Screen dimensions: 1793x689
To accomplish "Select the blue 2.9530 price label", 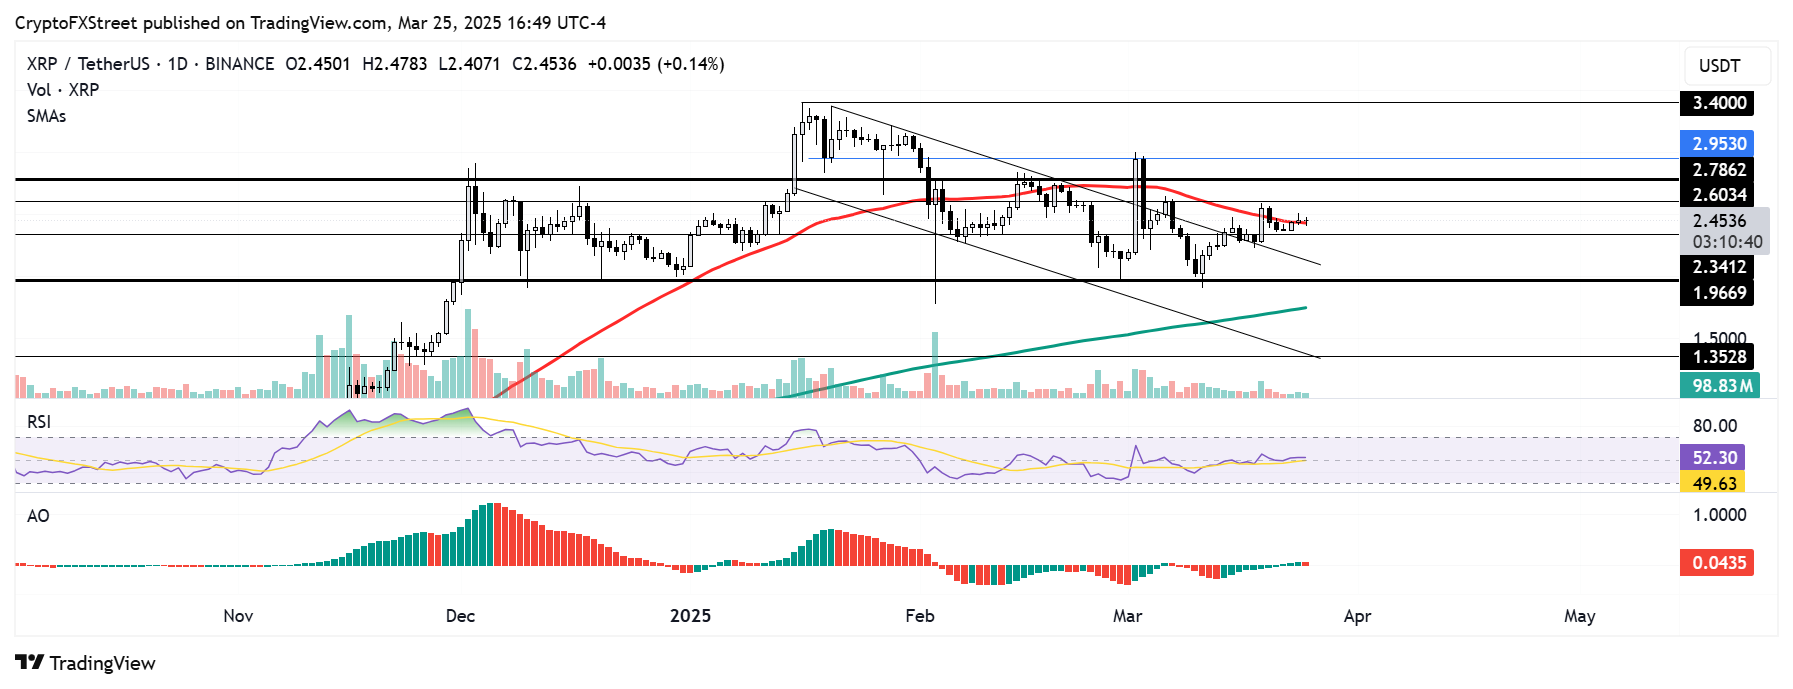I will [x=1717, y=144].
